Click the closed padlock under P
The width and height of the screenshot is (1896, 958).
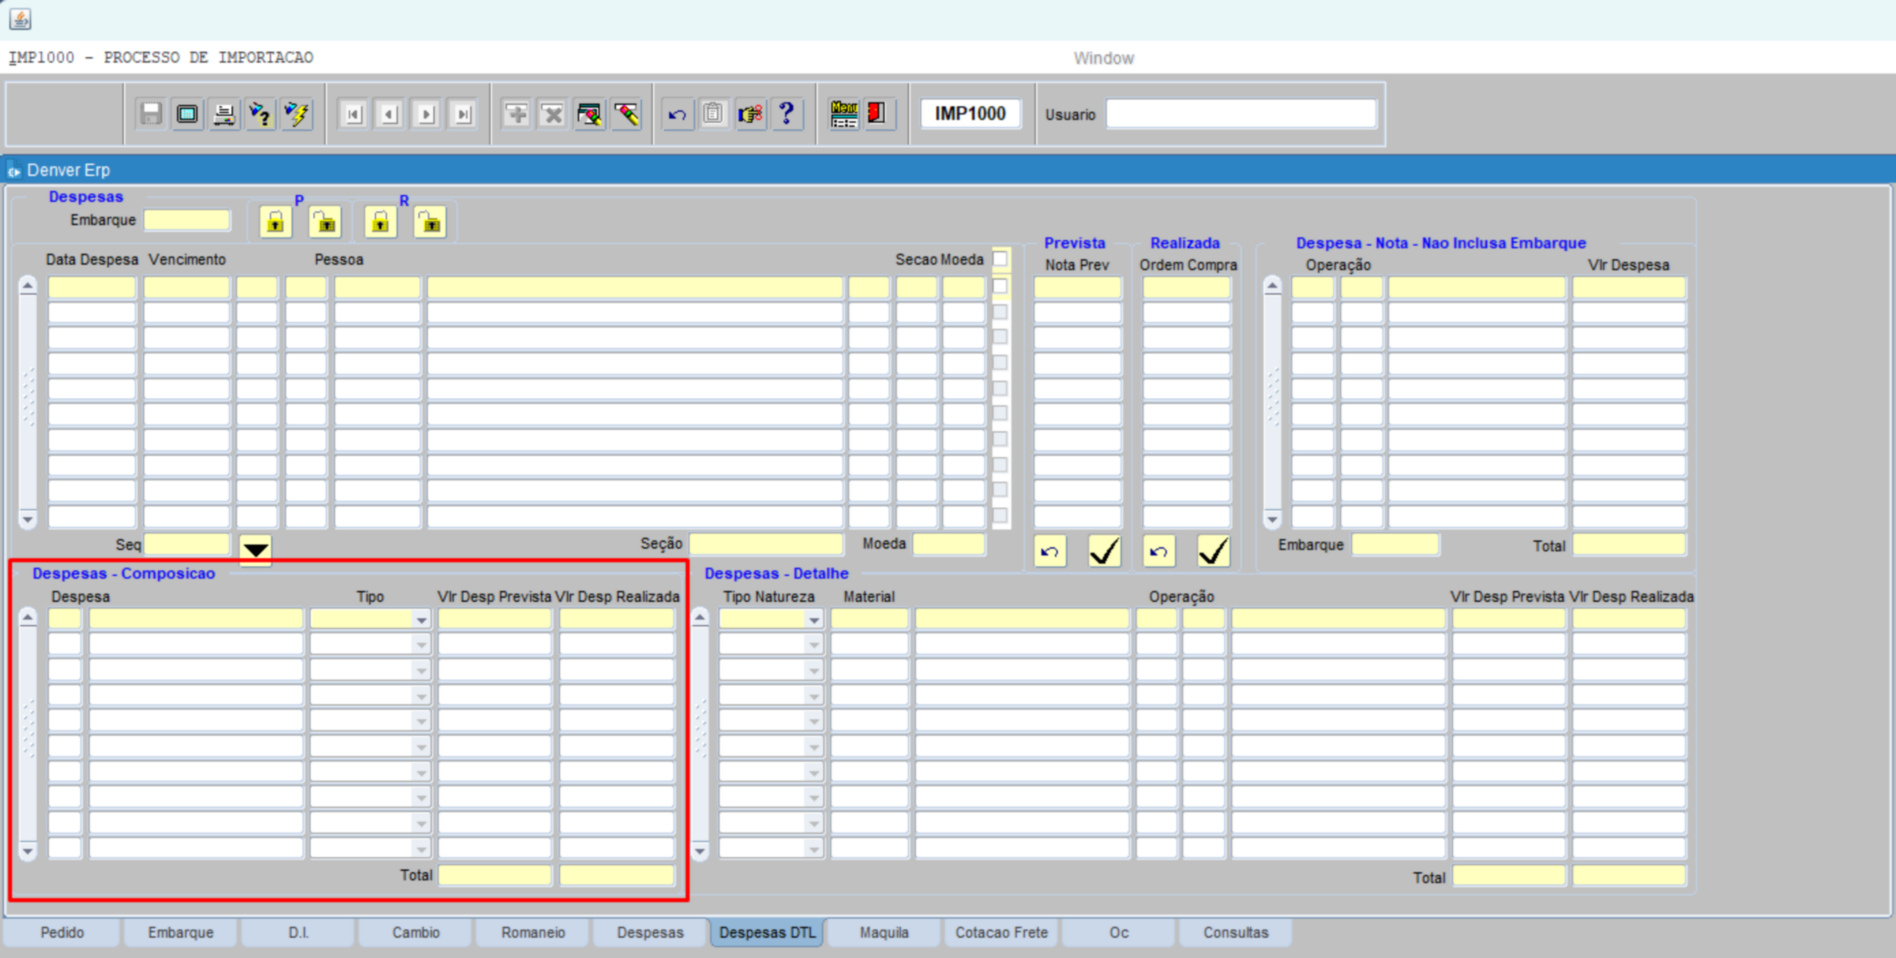pyautogui.click(x=275, y=222)
